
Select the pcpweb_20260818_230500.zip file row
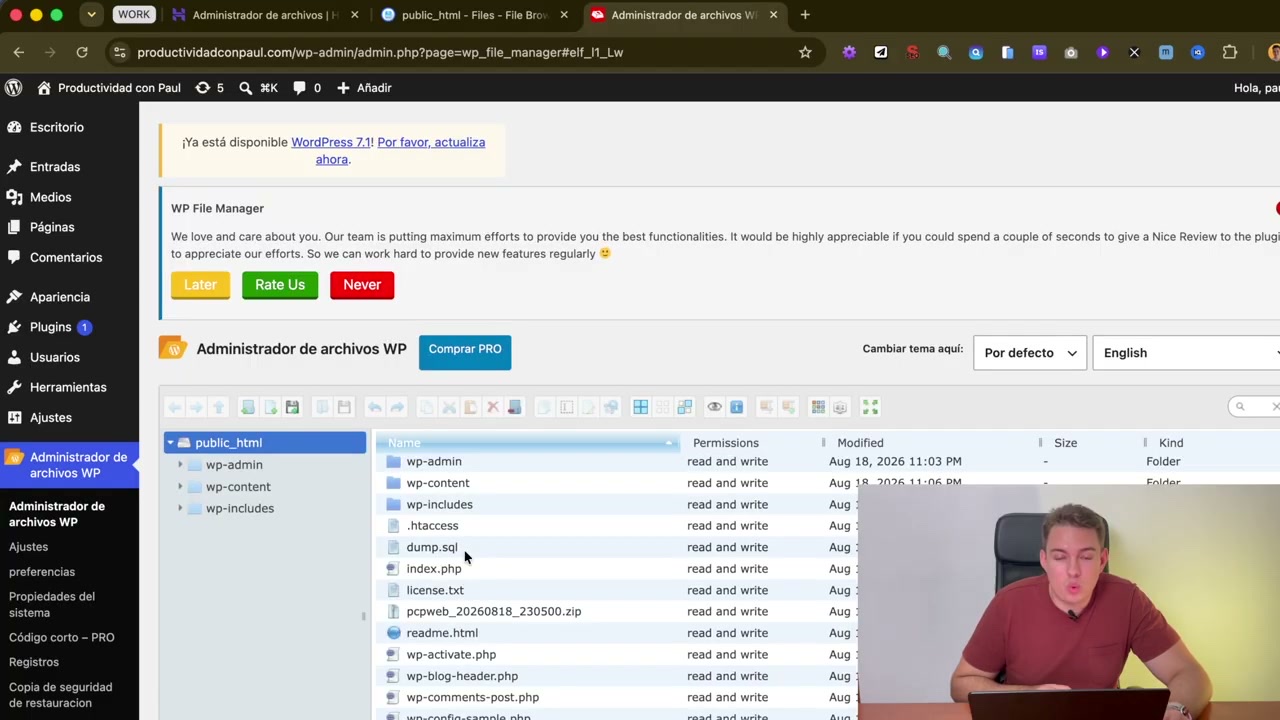[617, 611]
